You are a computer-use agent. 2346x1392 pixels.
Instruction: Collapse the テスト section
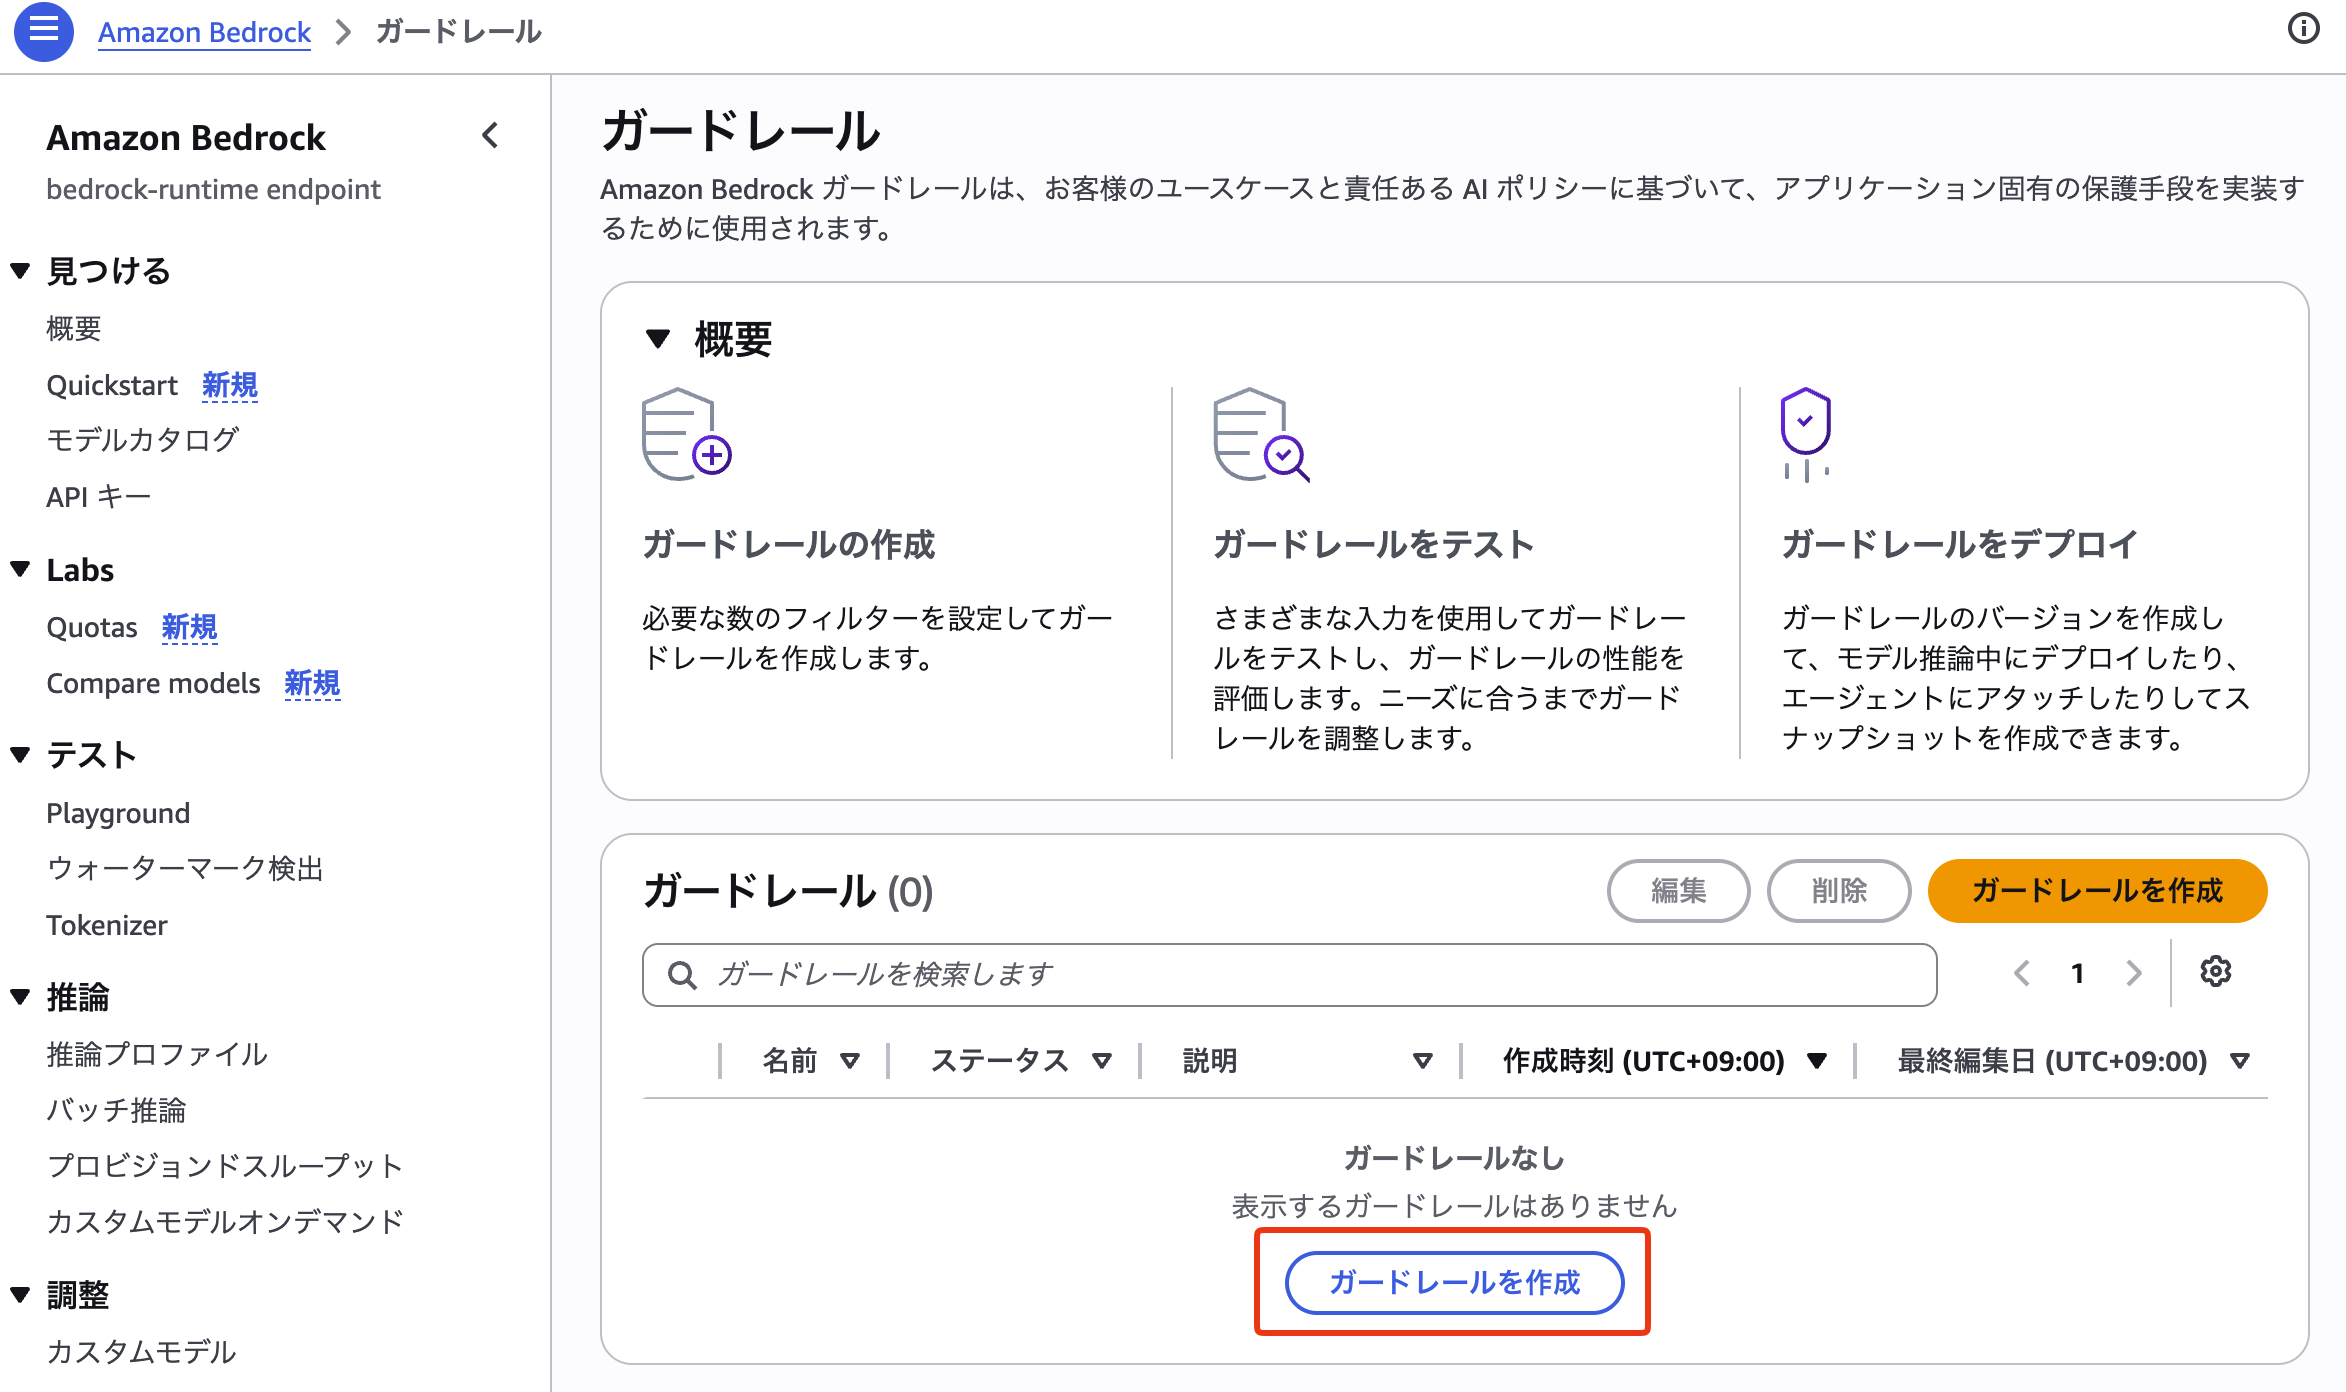[20, 755]
